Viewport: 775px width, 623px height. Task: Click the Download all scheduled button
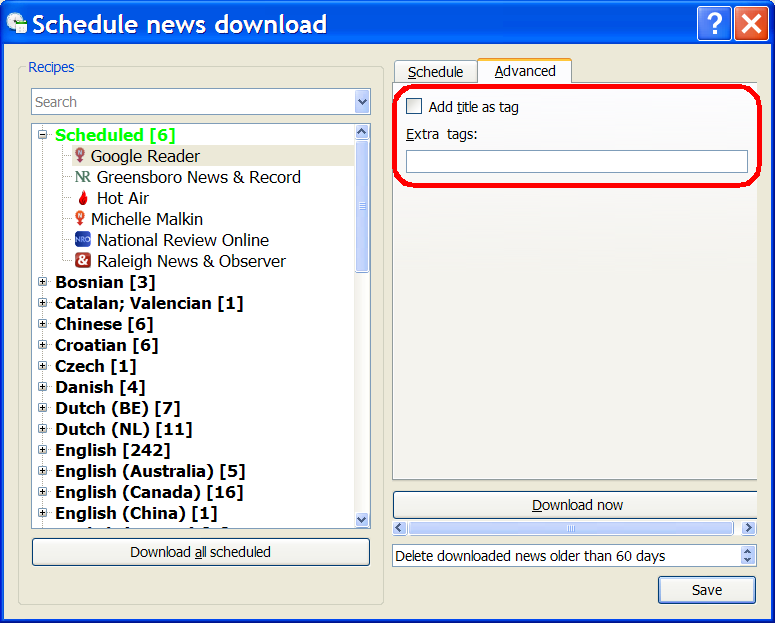(201, 552)
